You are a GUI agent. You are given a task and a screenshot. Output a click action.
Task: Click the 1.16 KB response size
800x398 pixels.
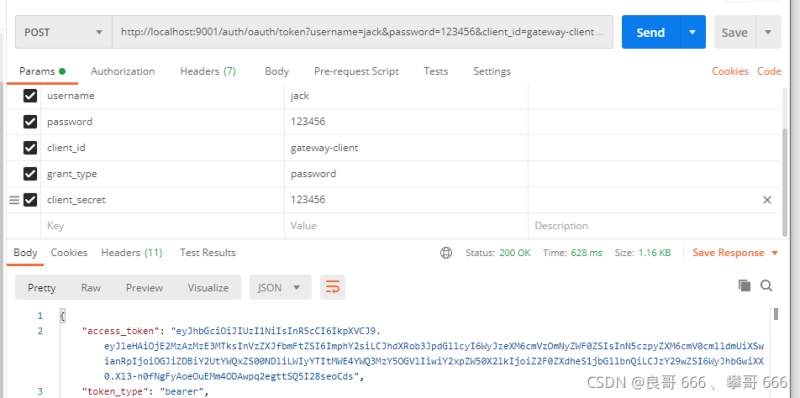[655, 253]
